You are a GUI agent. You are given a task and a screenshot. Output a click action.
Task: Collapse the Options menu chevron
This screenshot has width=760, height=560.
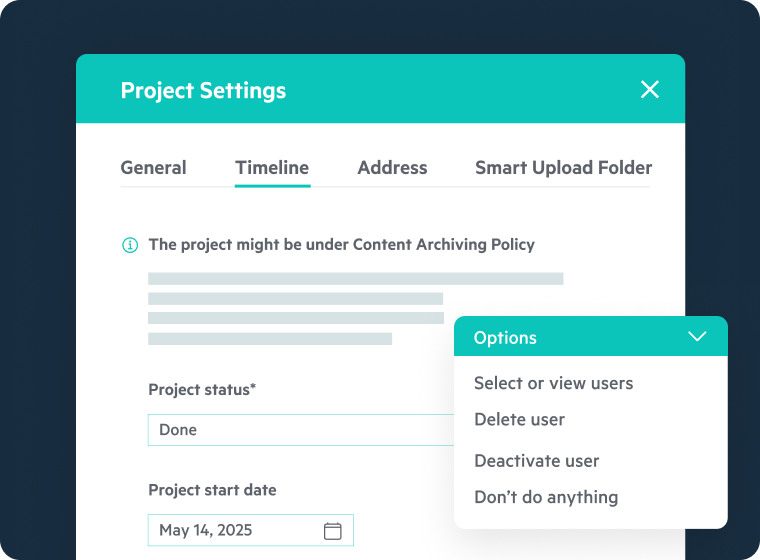698,337
